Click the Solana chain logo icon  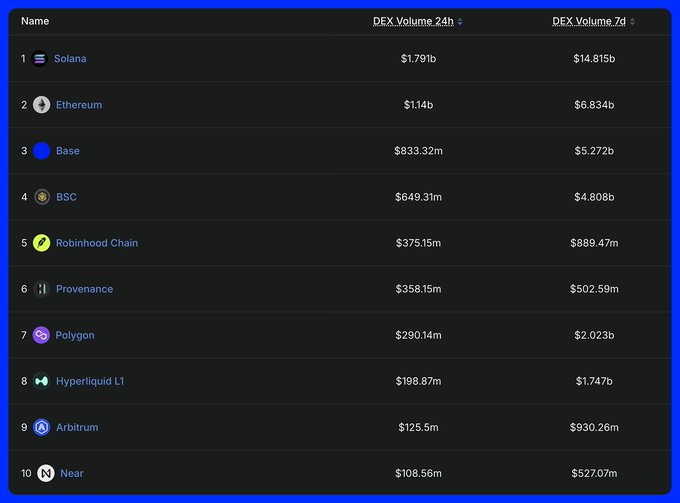[x=39, y=59]
